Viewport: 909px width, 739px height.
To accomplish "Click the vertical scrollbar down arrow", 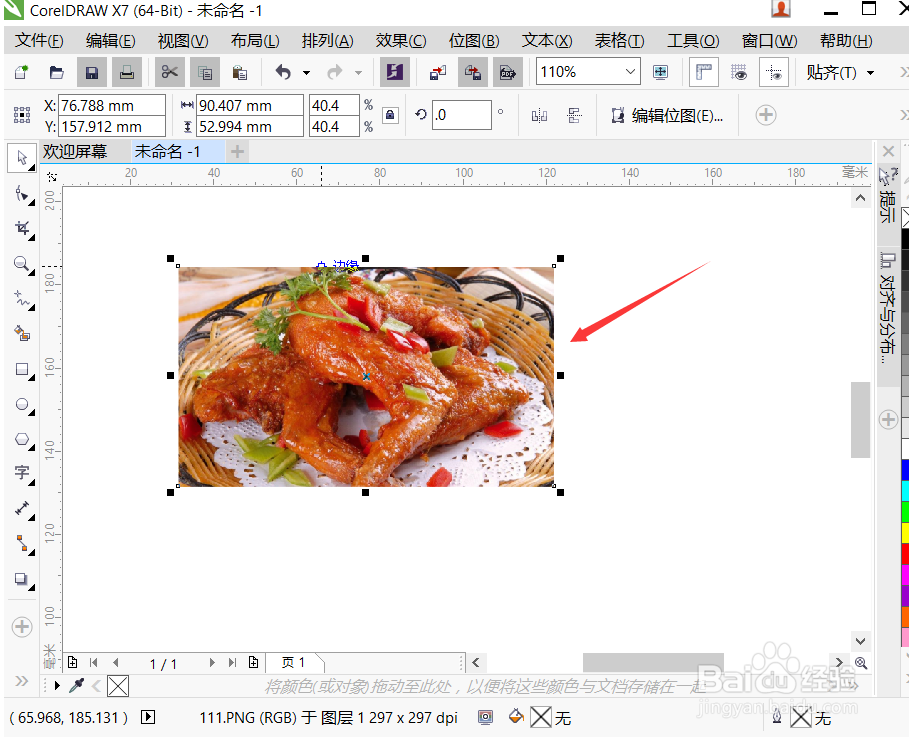I will click(x=860, y=641).
